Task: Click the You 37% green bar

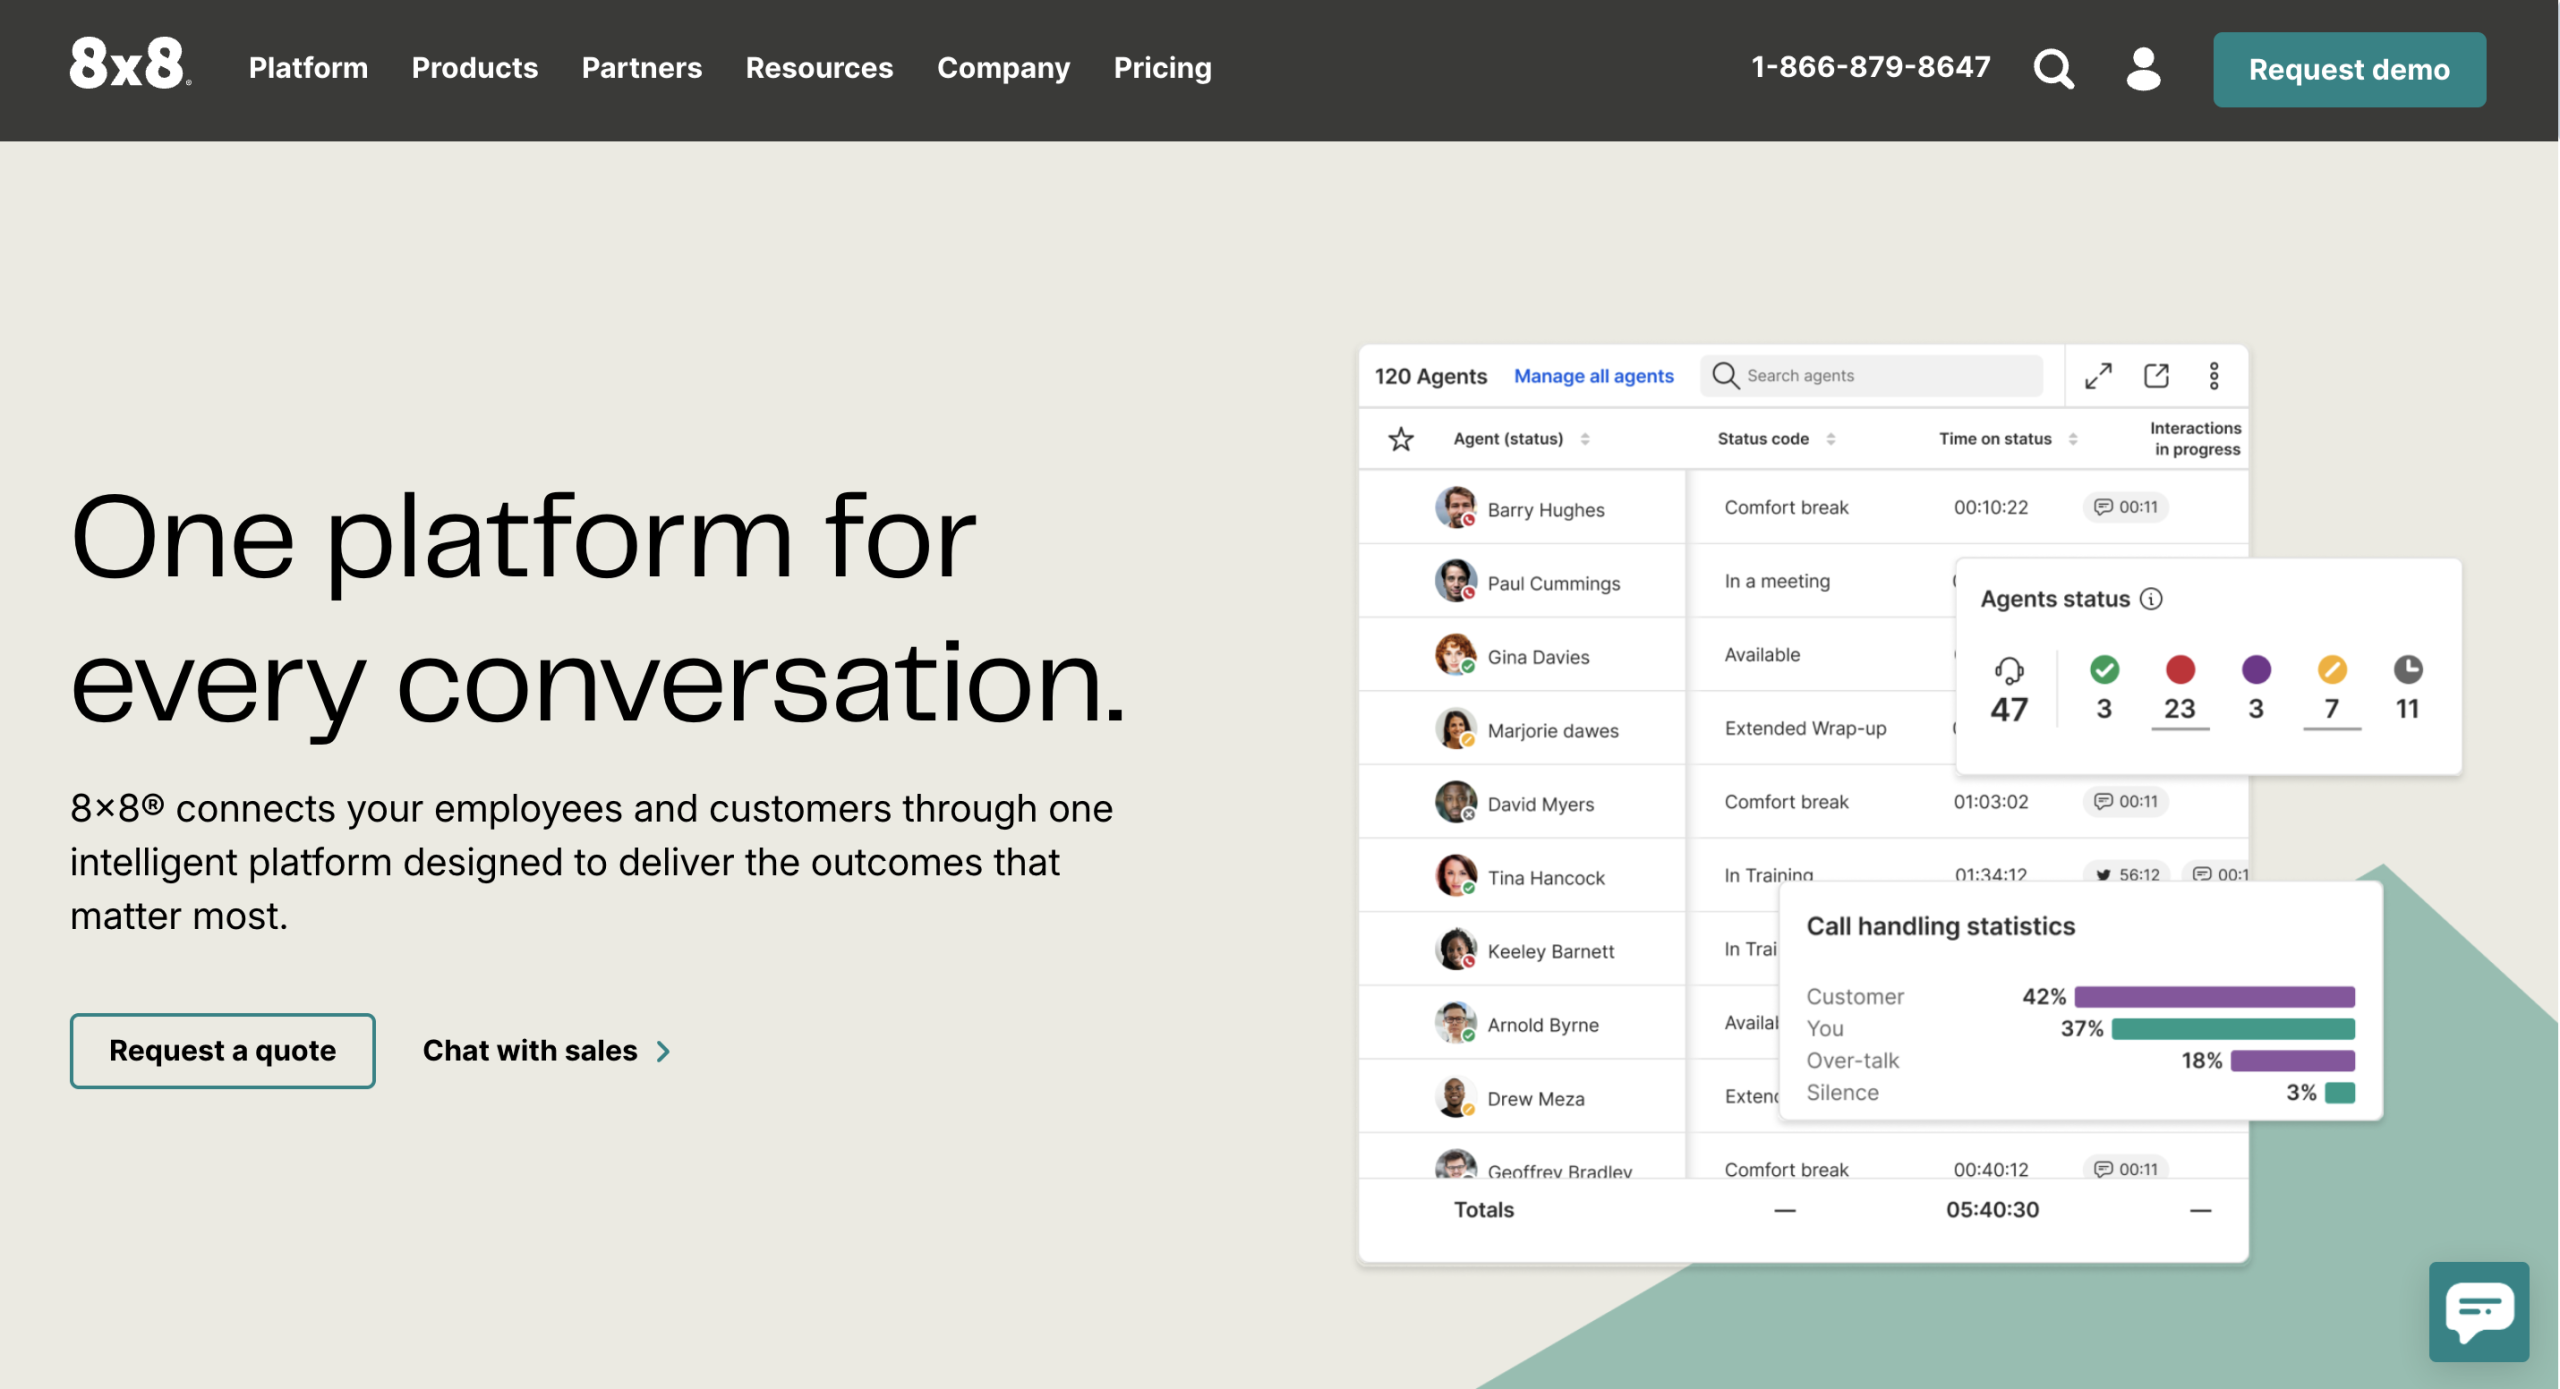Action: click(2233, 1029)
